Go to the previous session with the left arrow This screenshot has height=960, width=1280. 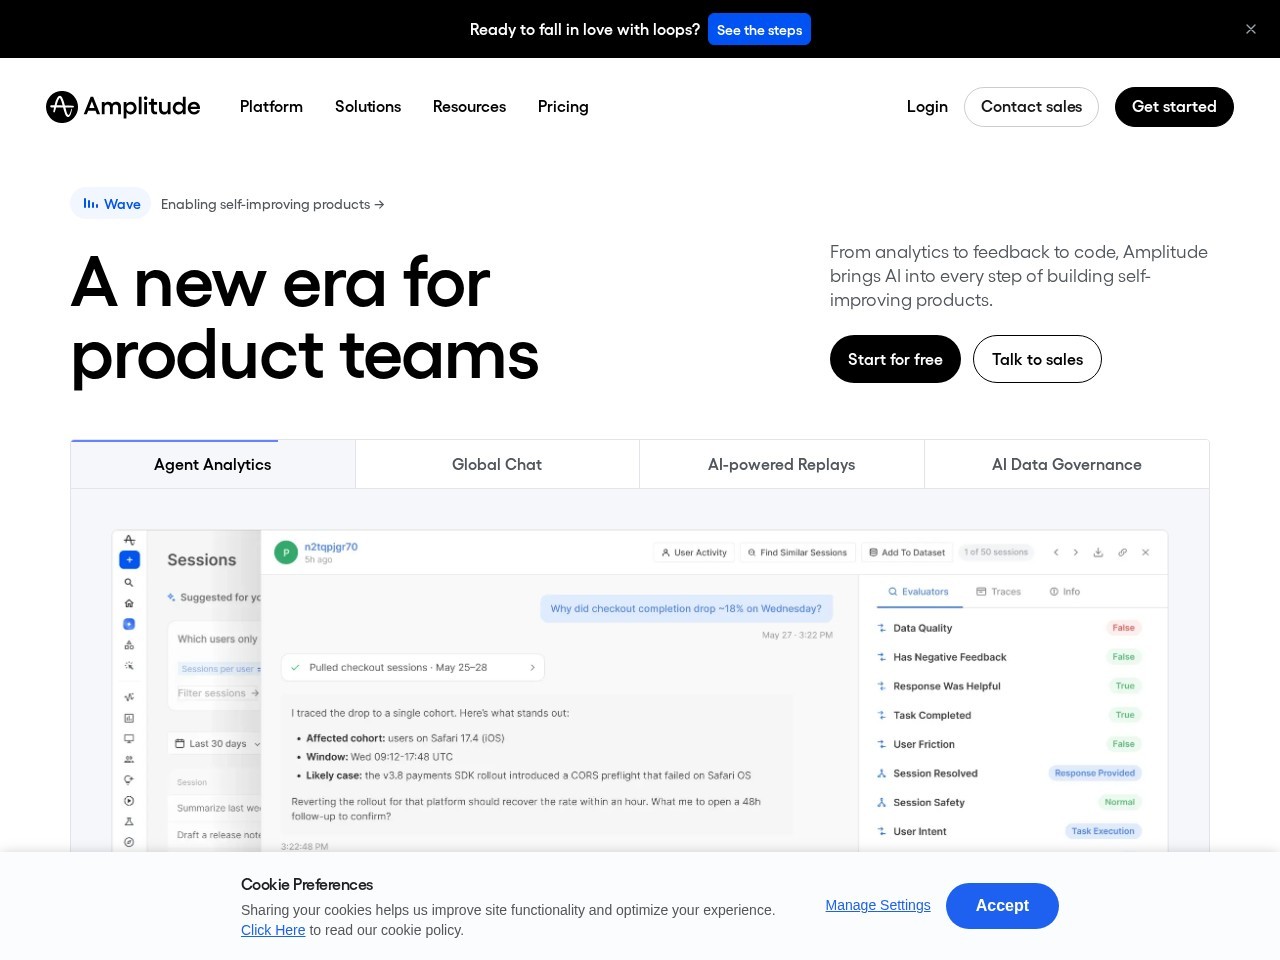(1056, 552)
